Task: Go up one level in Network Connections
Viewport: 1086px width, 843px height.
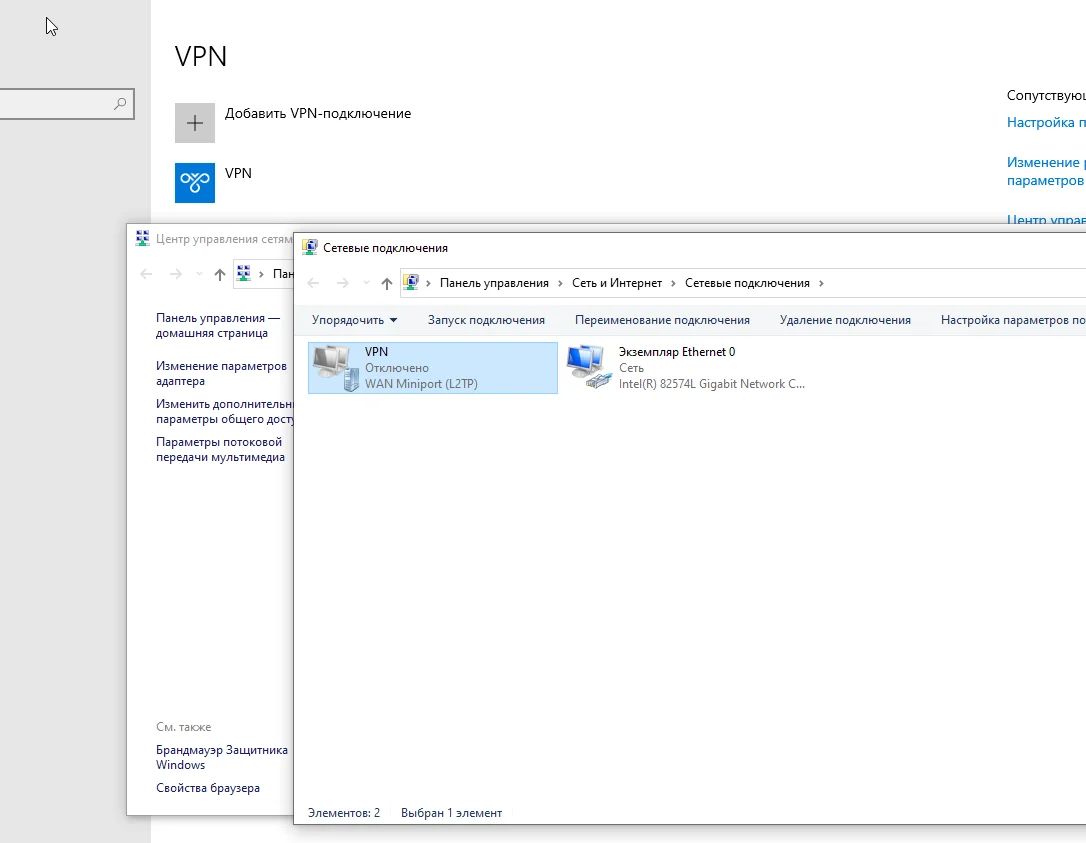Action: 386,283
